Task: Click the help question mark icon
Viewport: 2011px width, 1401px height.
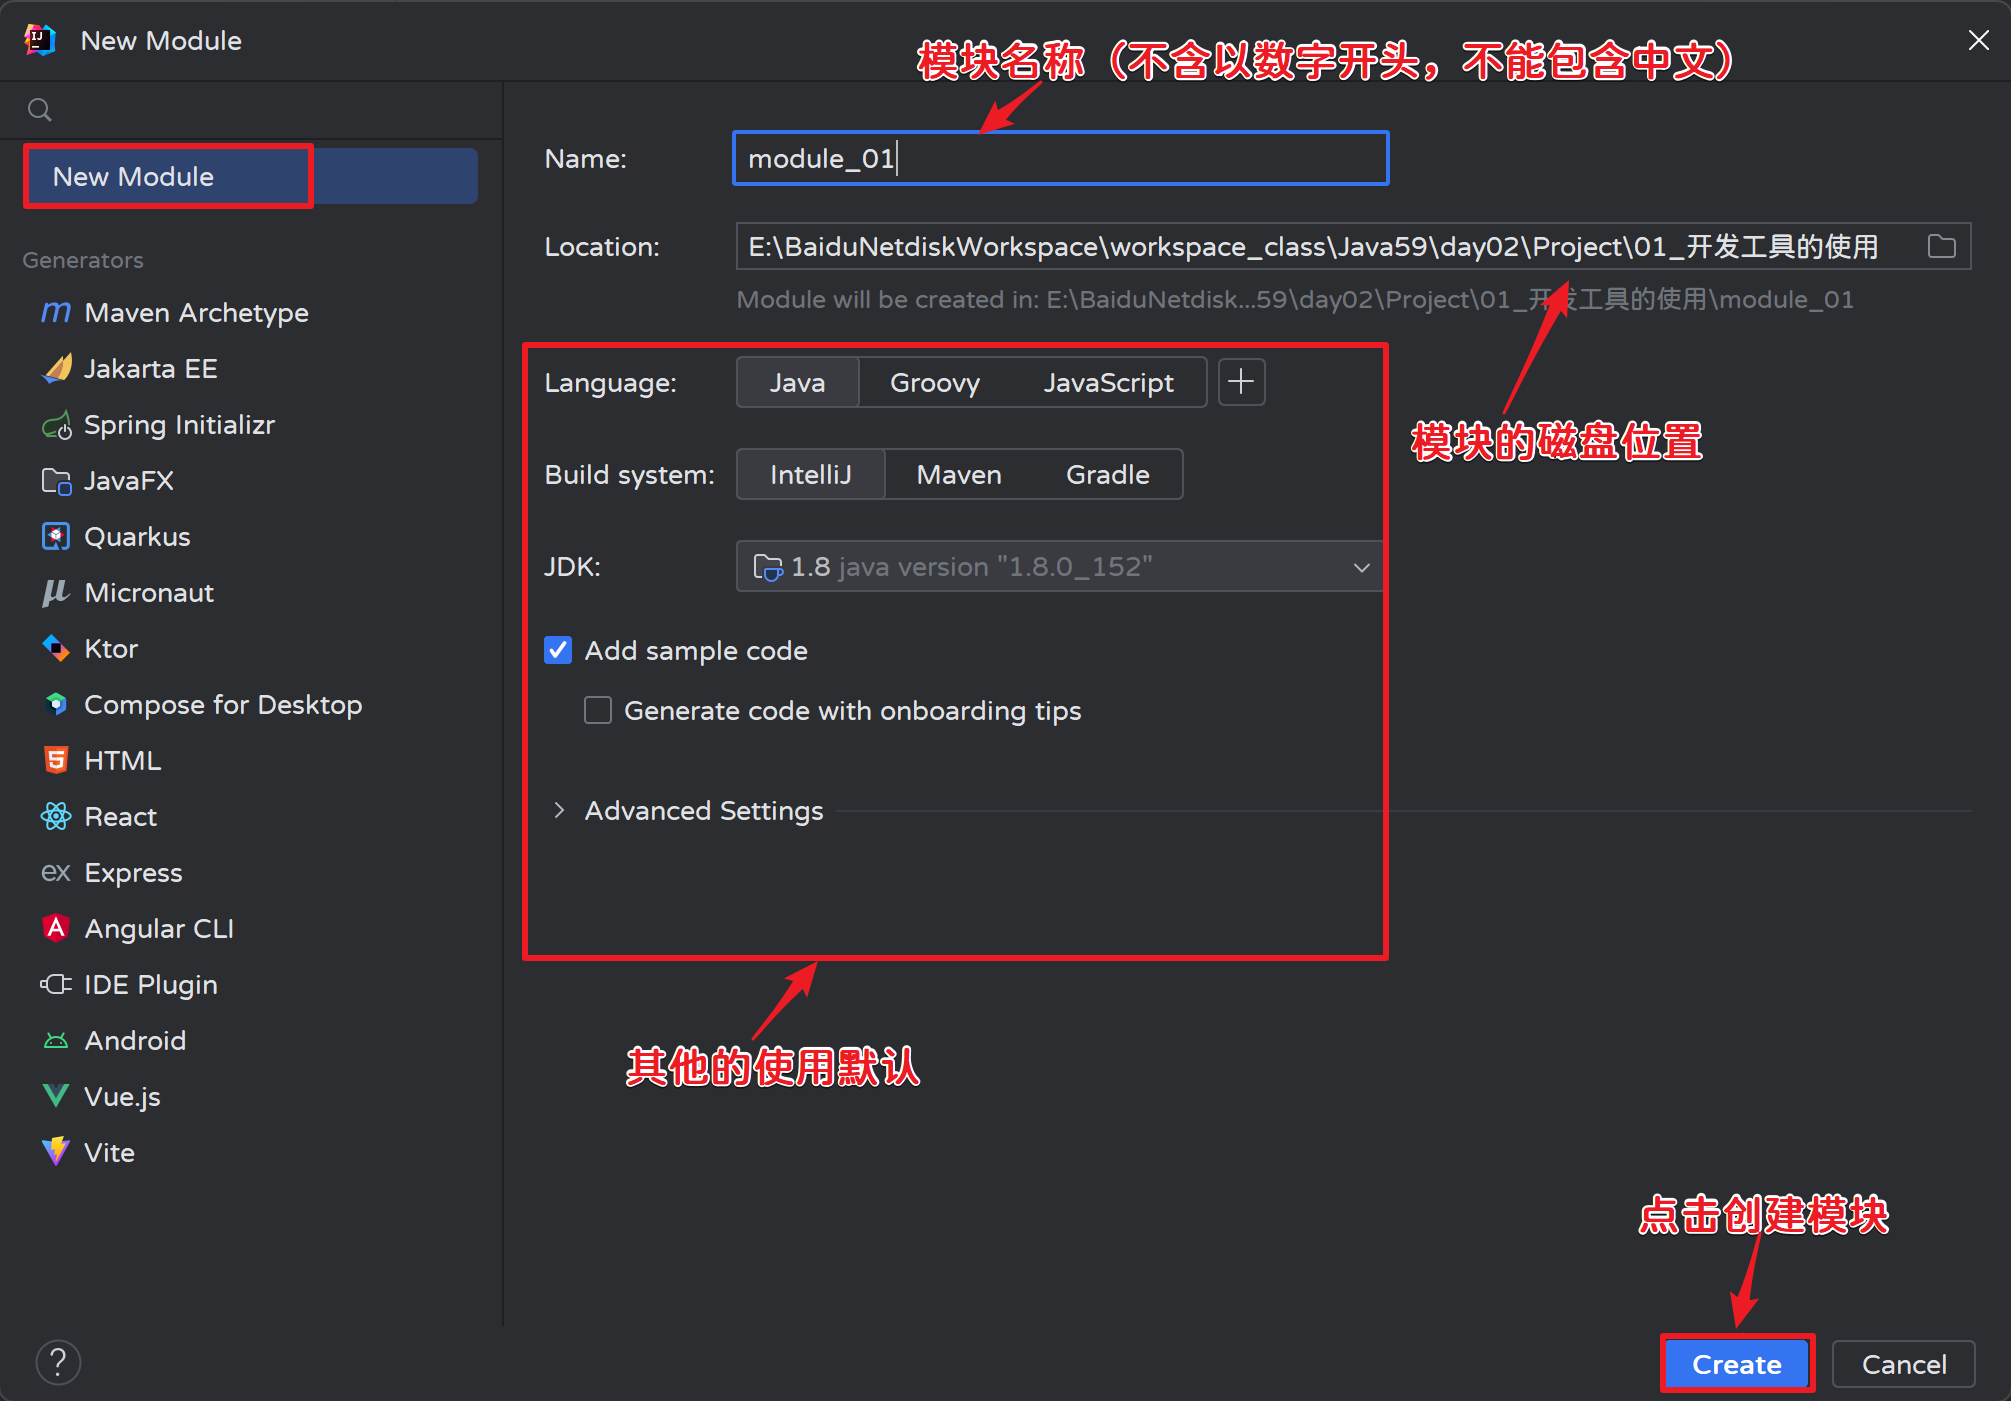Action: pyautogui.click(x=57, y=1362)
